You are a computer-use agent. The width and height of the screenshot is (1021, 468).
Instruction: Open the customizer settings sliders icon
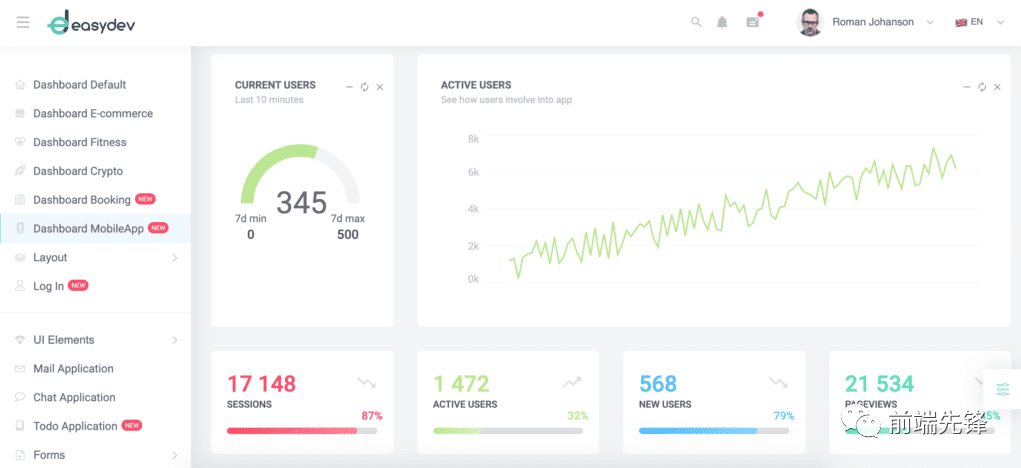pos(1003,389)
